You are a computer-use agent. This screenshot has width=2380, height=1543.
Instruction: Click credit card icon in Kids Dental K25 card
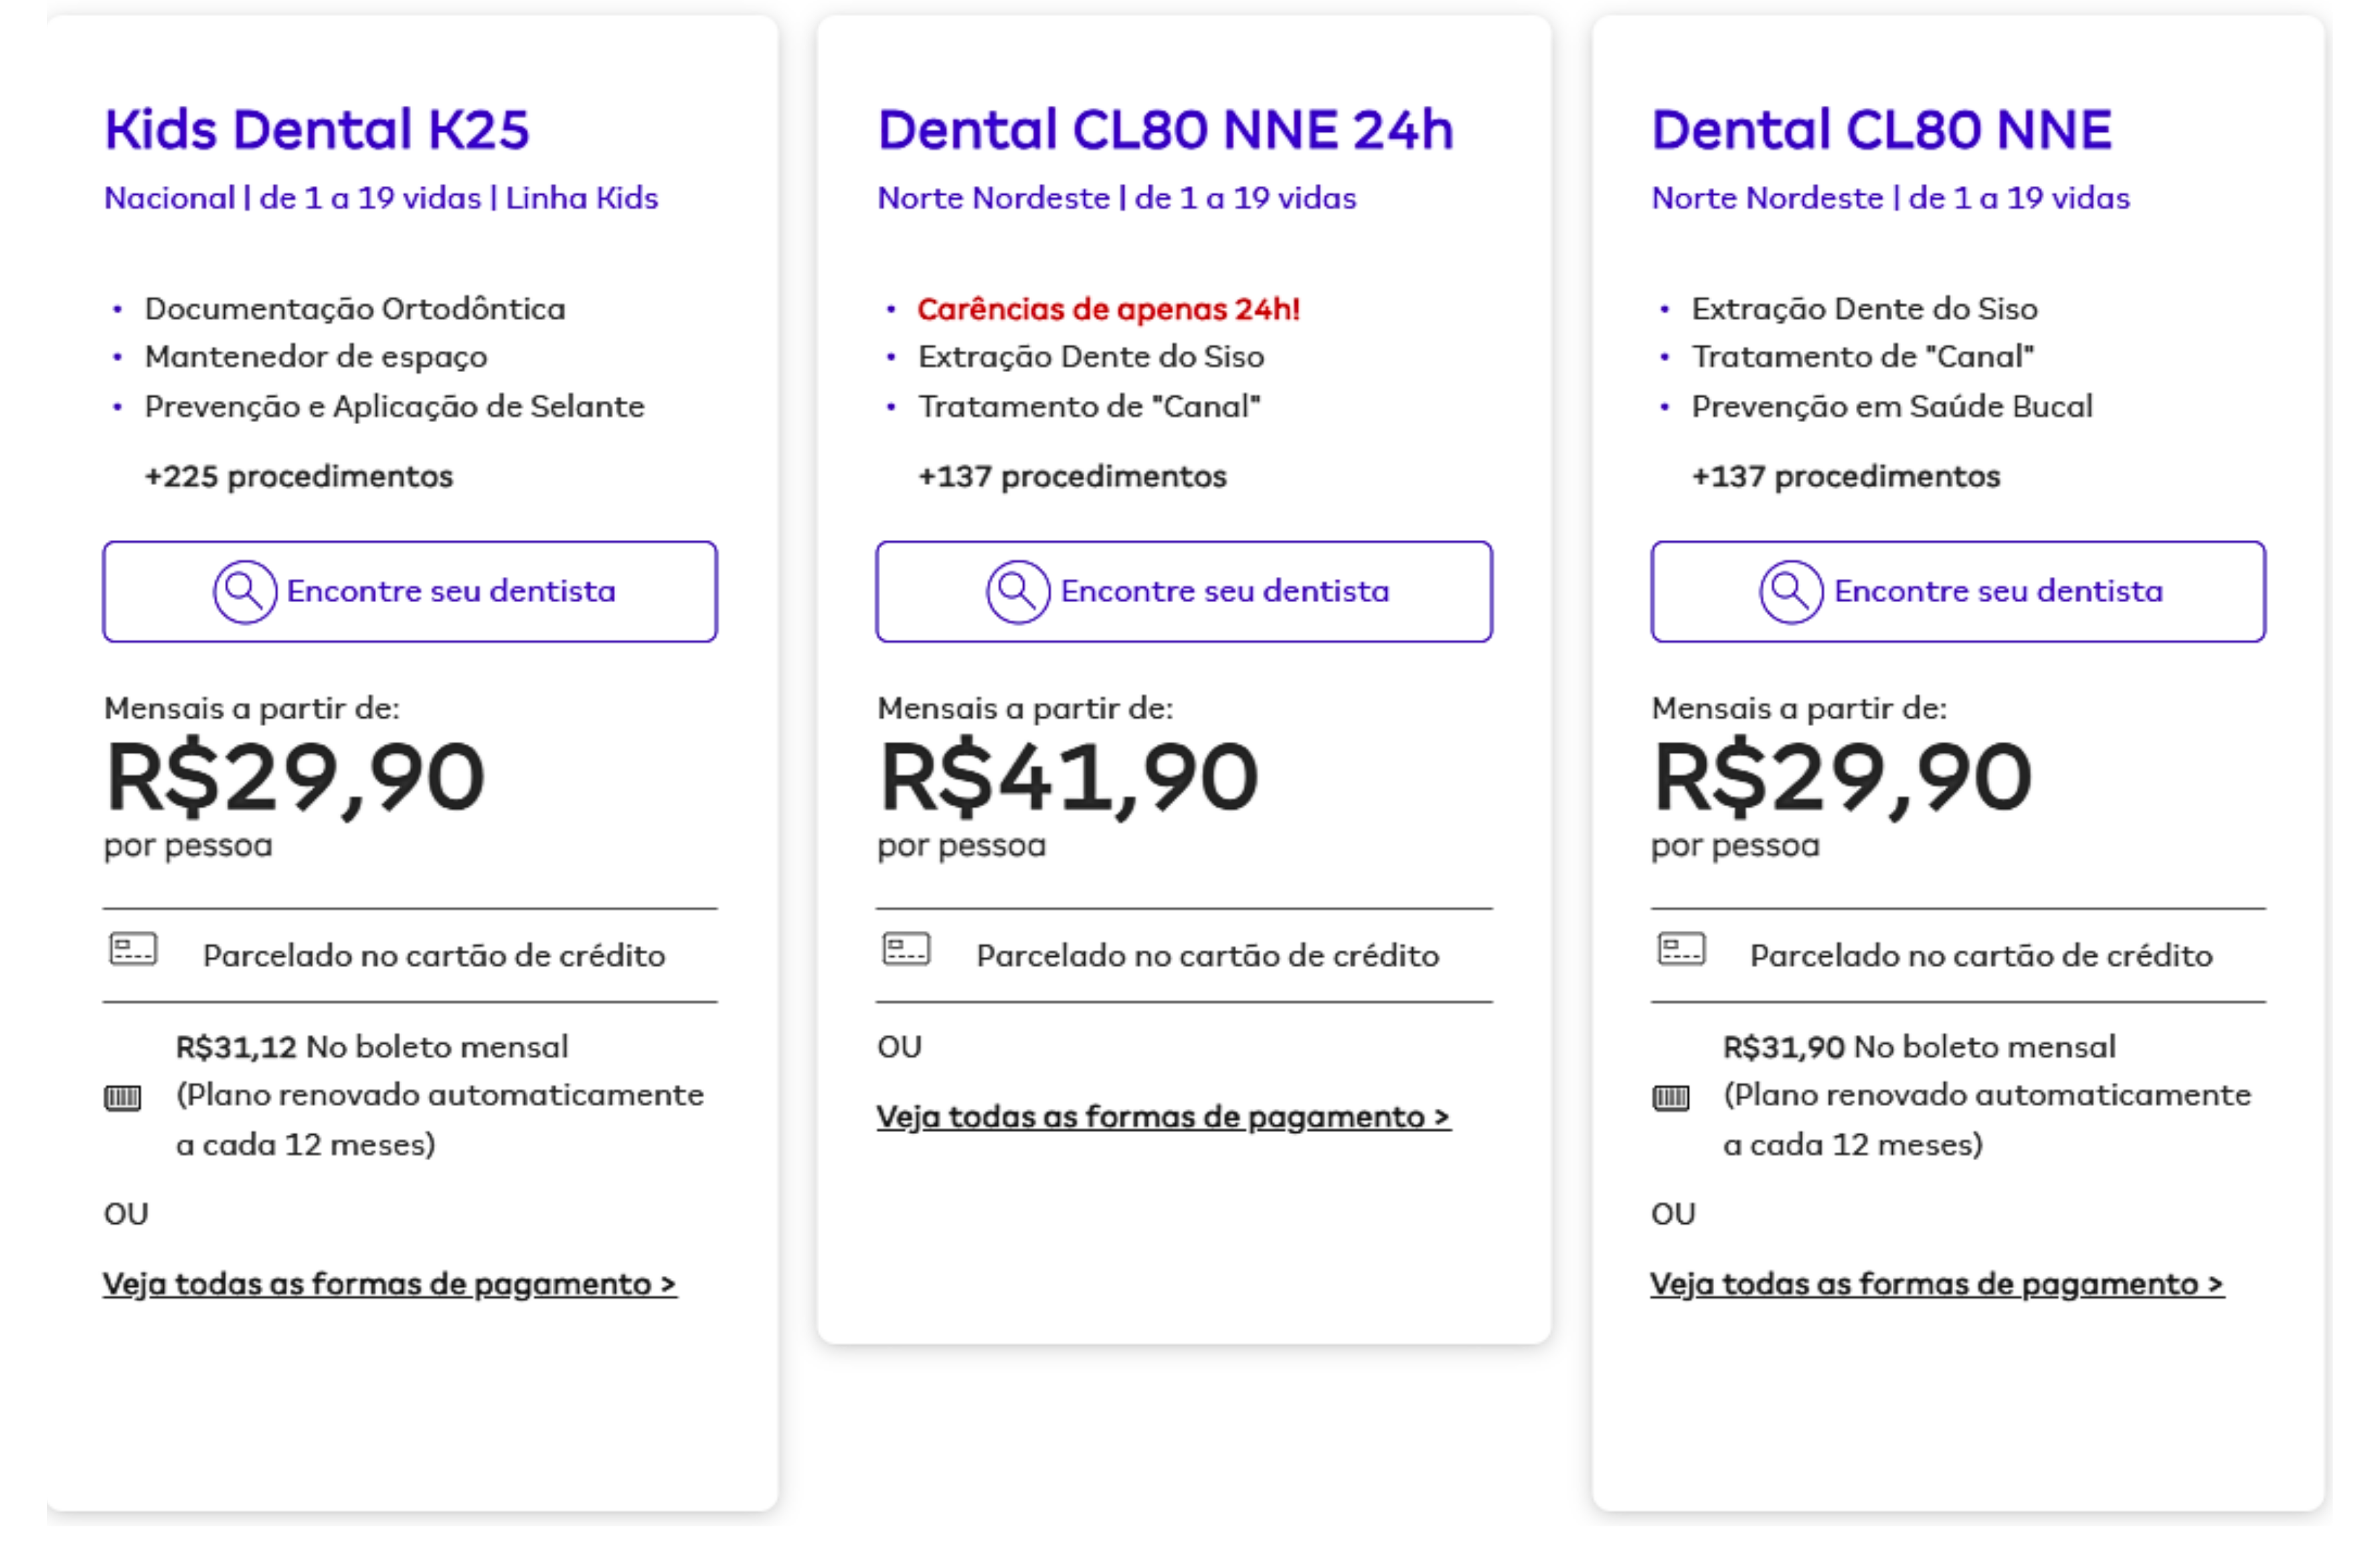coord(133,949)
